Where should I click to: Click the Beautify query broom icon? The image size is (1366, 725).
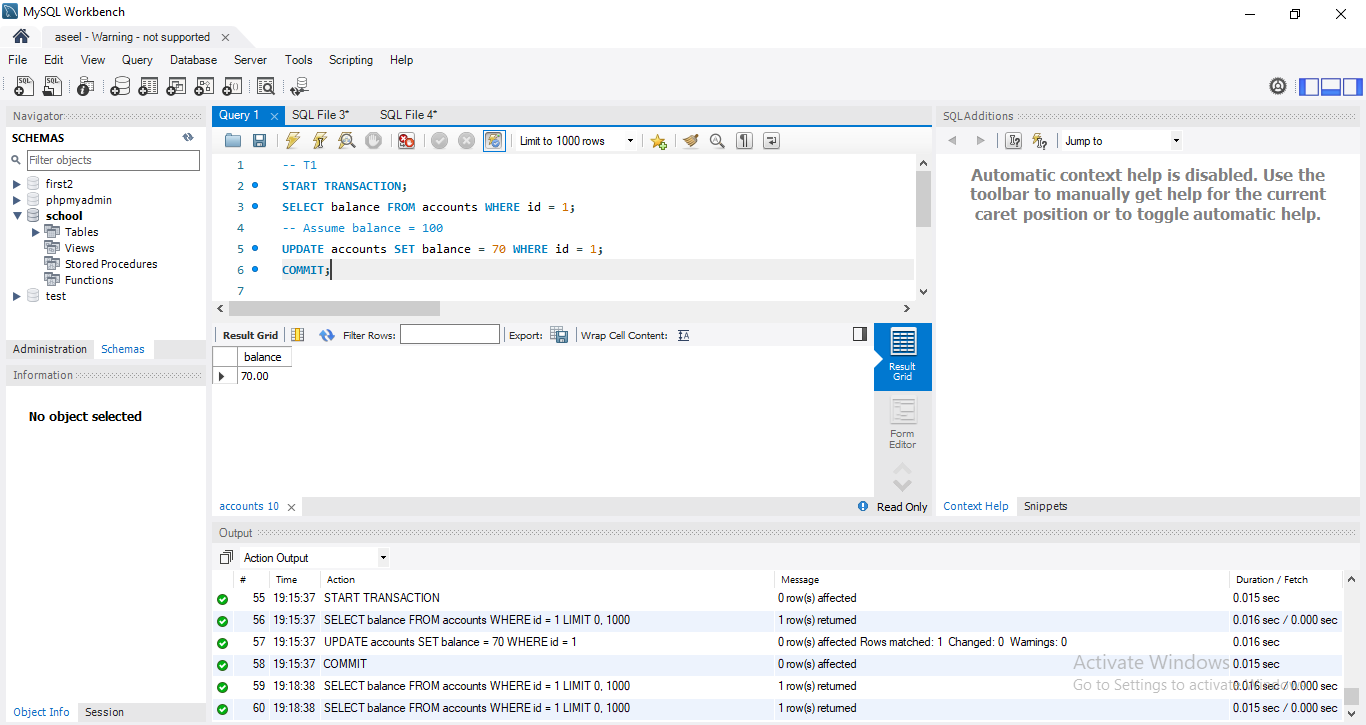point(690,141)
